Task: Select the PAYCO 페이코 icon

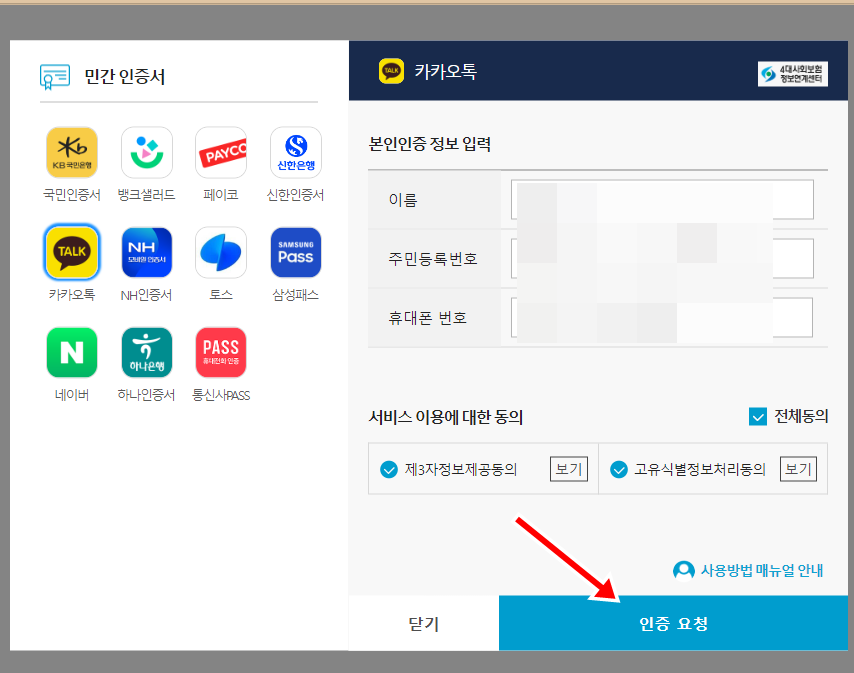Action: pos(221,152)
